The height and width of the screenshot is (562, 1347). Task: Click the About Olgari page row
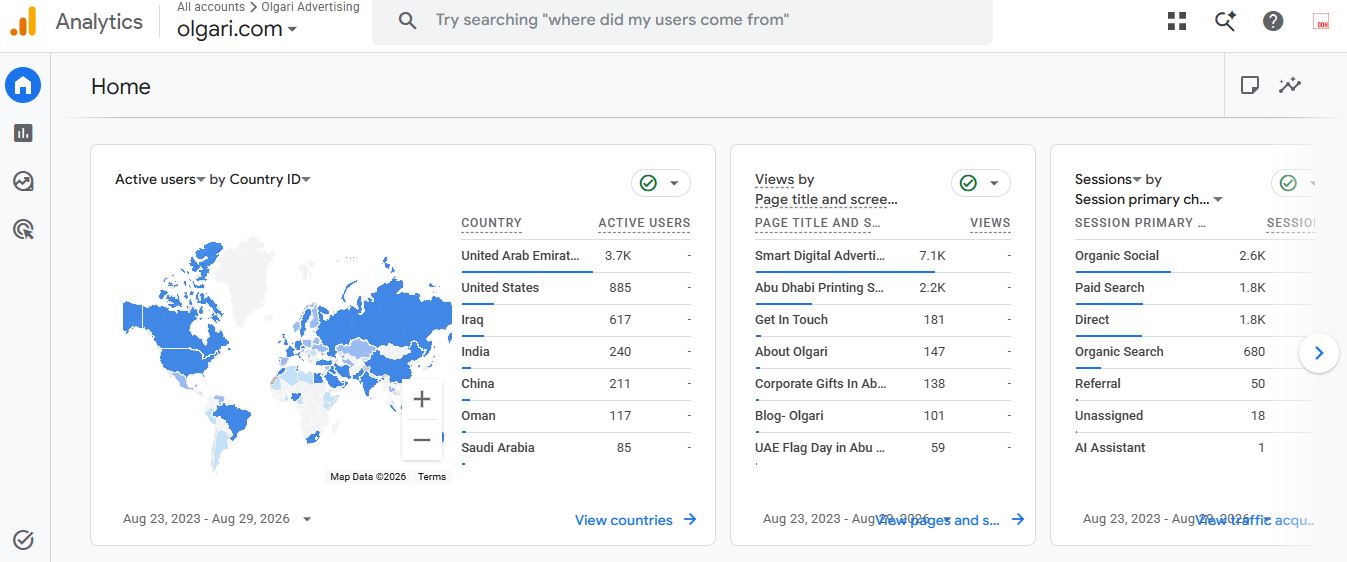[x=883, y=352]
